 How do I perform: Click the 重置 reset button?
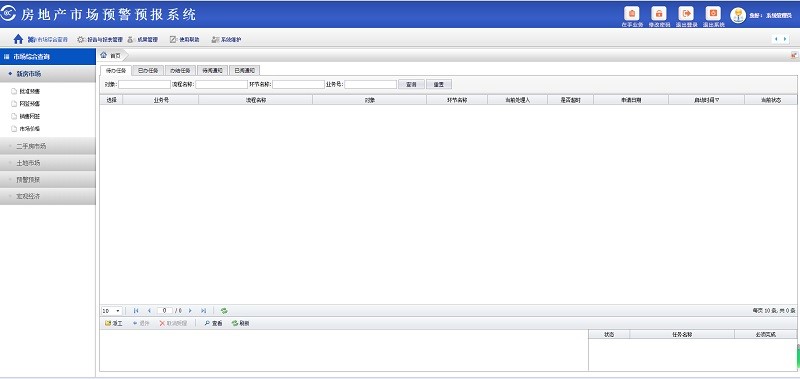click(439, 85)
